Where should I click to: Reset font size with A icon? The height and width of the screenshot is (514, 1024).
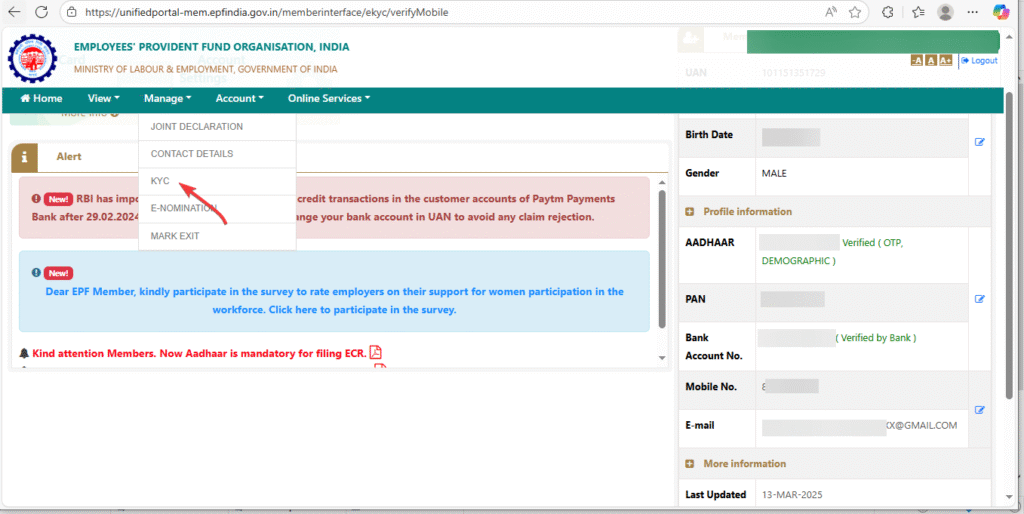point(931,61)
